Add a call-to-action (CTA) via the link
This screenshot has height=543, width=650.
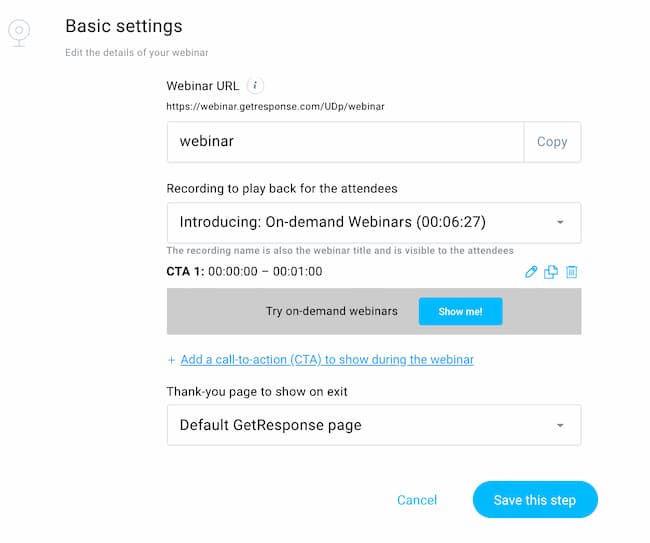[327, 360]
